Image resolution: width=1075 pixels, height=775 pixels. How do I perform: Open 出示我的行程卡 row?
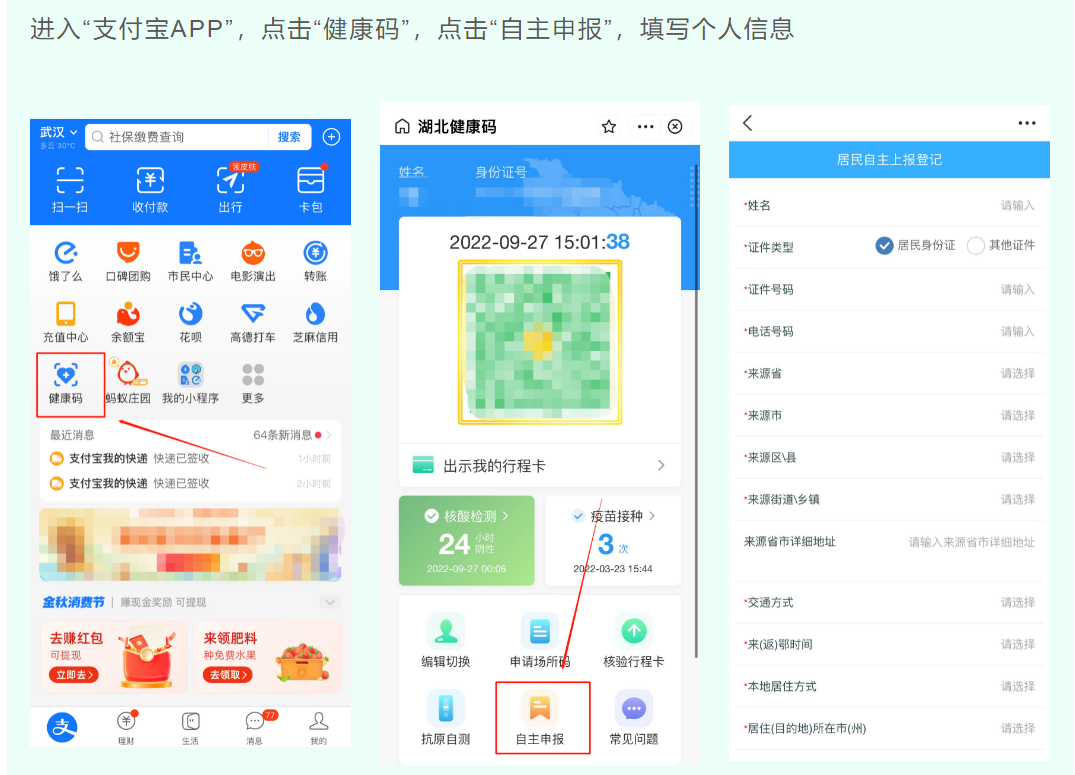[540, 466]
